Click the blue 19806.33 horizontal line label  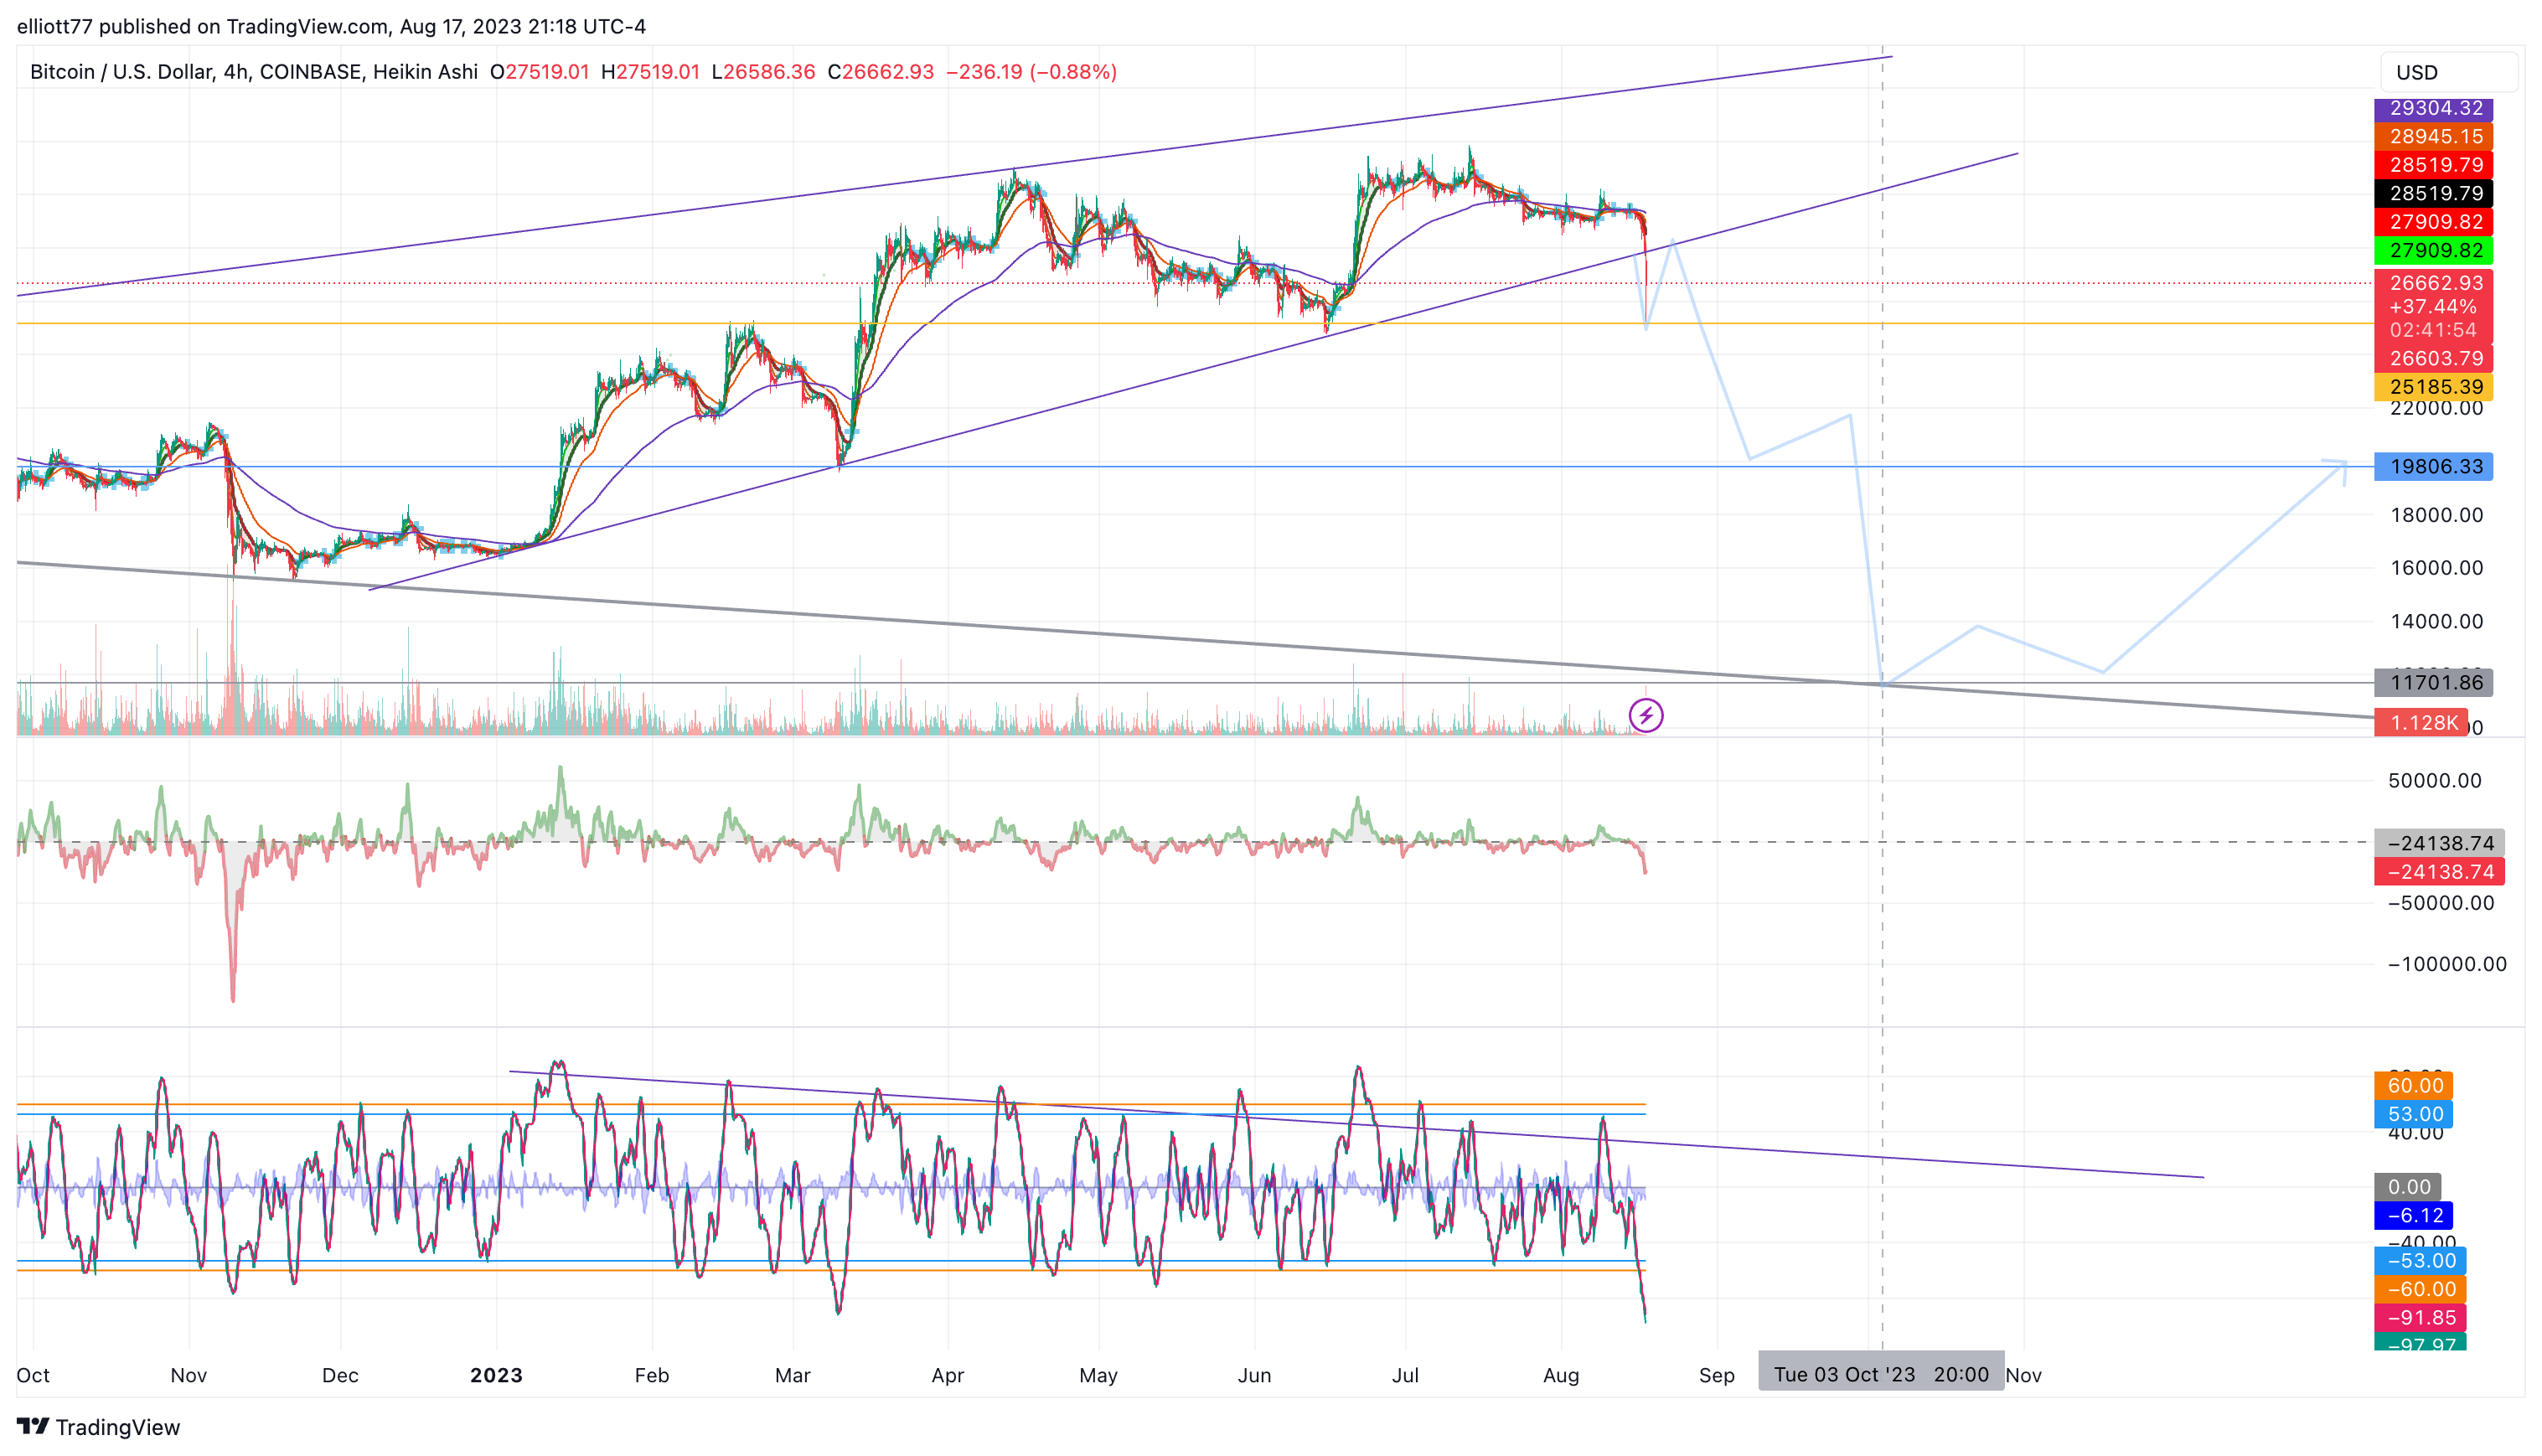[2433, 466]
